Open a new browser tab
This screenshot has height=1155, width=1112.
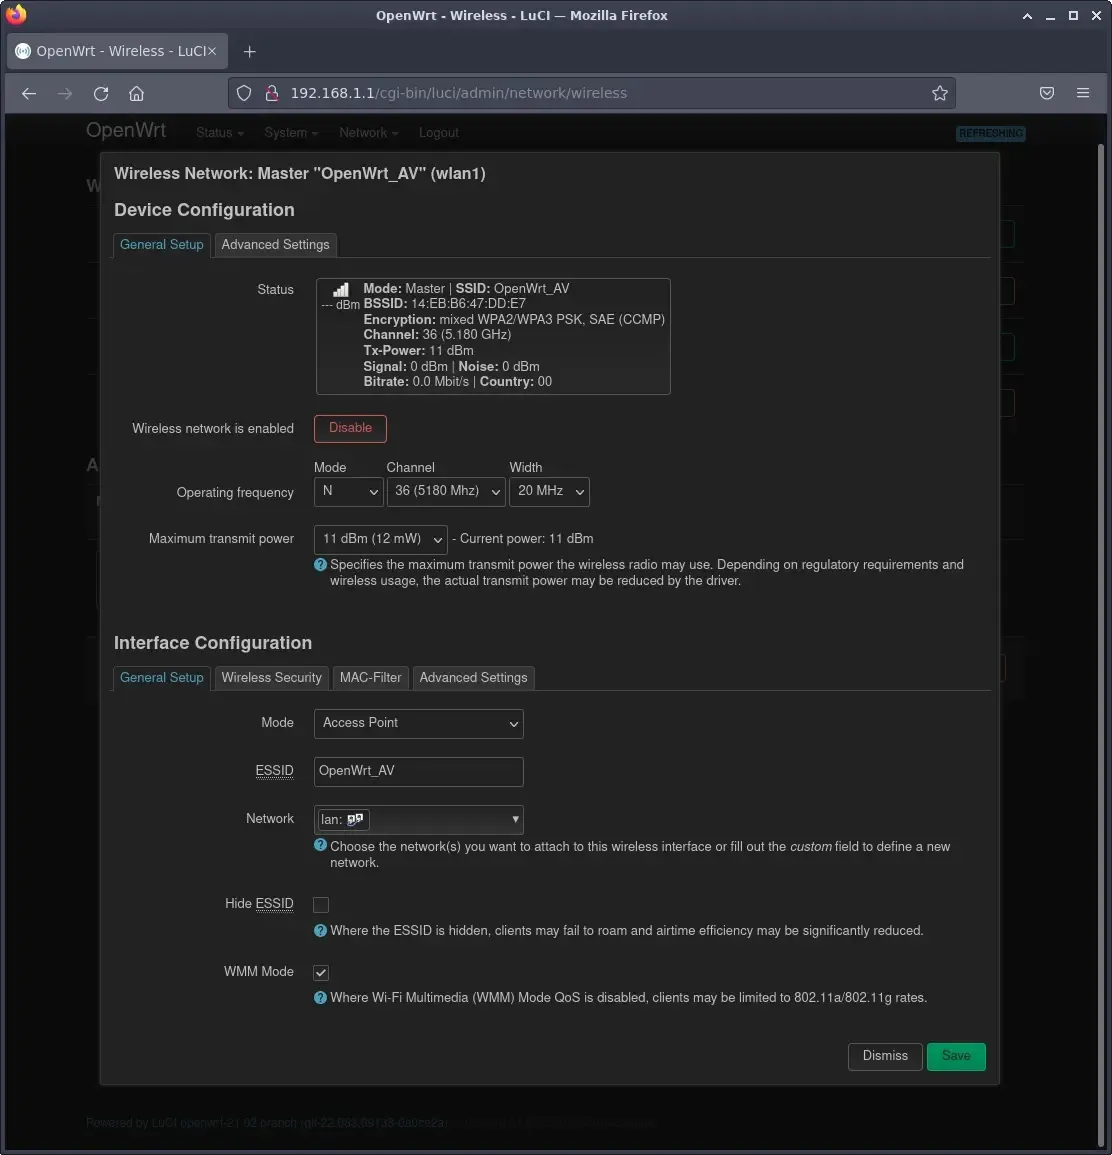250,51
